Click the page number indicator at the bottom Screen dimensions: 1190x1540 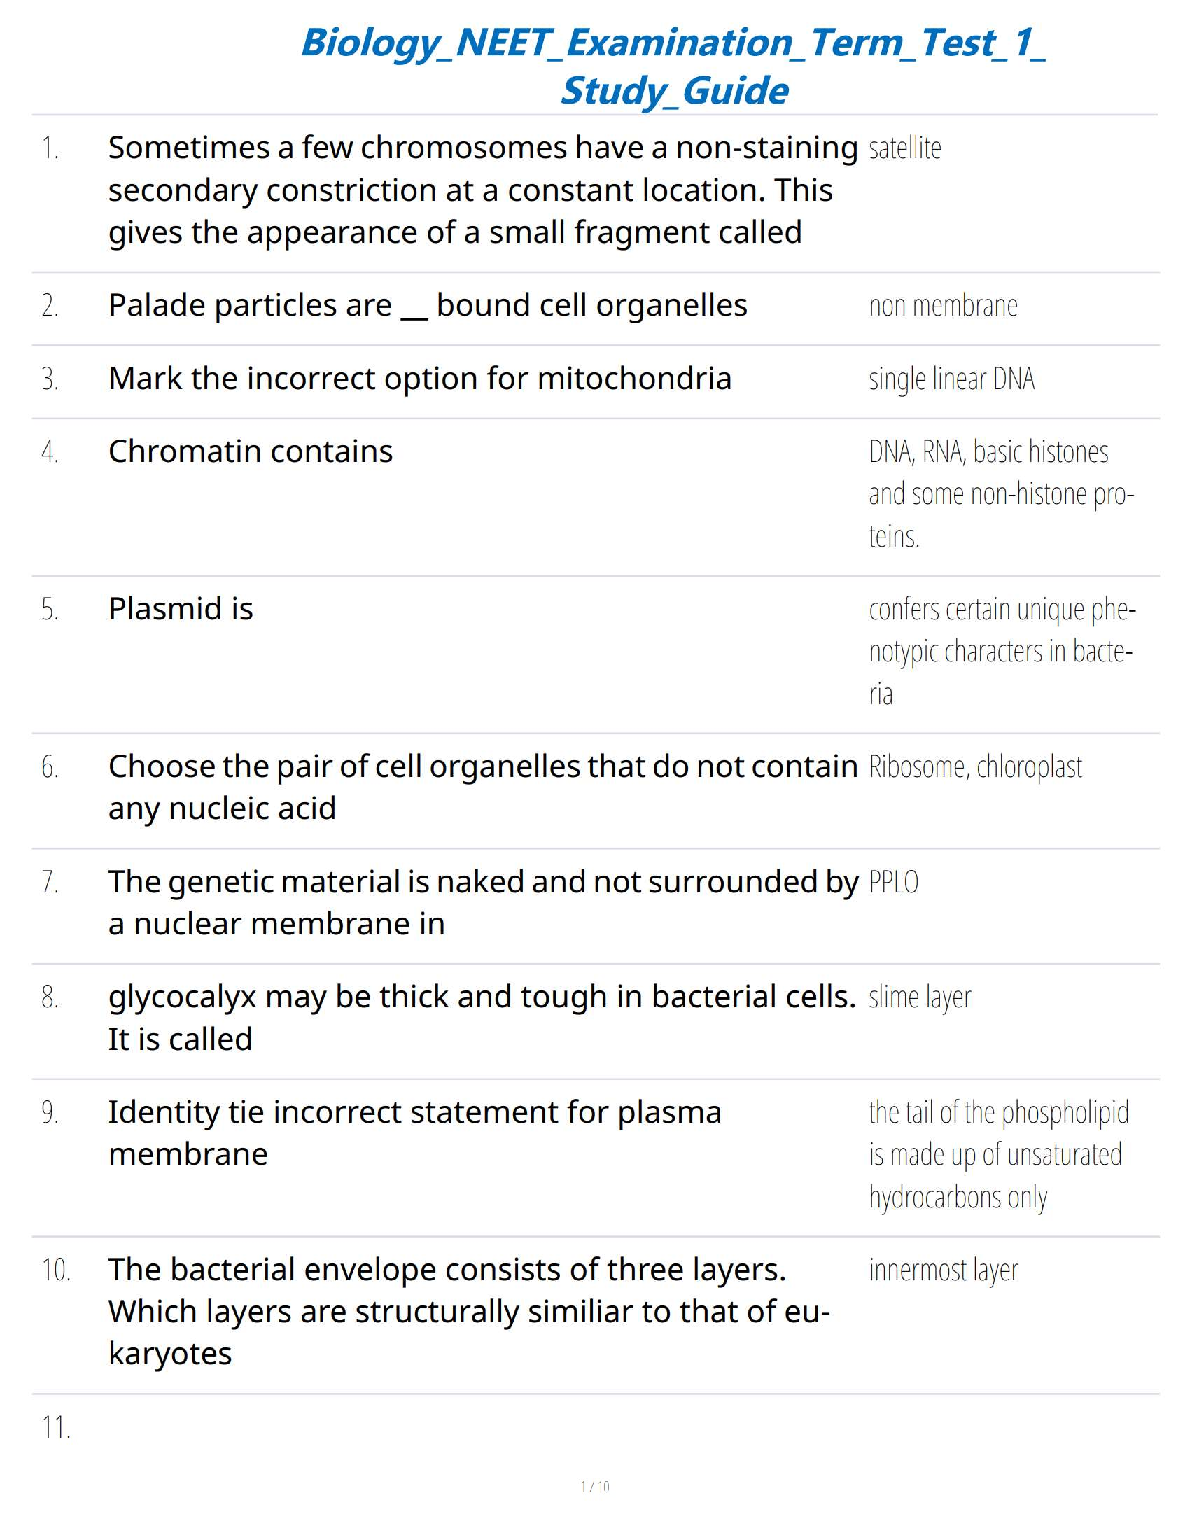[595, 1487]
